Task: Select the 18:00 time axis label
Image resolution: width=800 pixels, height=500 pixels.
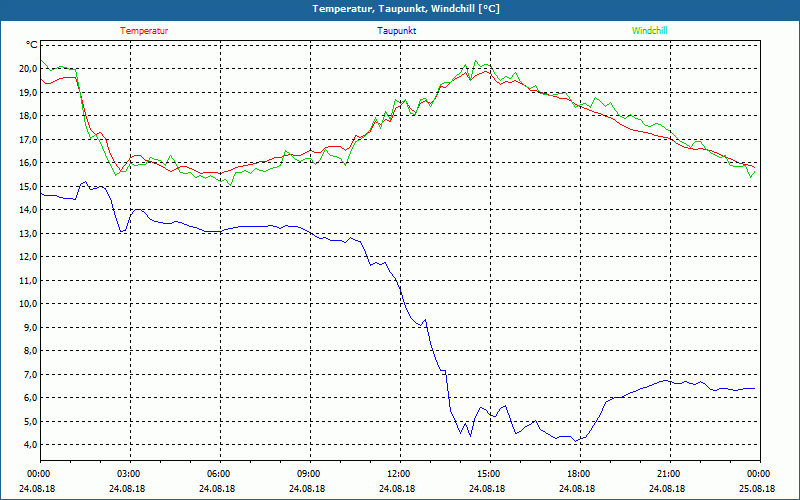Action: [578, 474]
